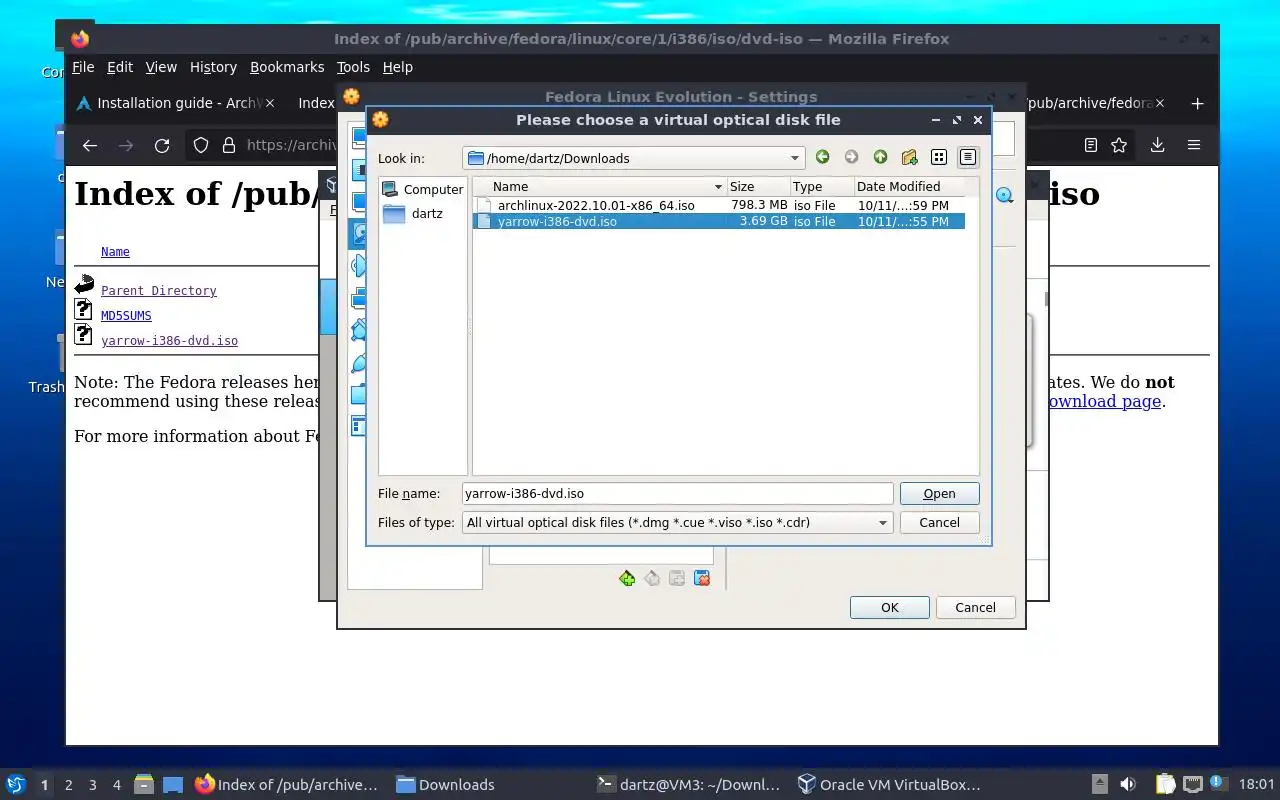Select dartz home folder in sidebar

click(x=413, y=213)
